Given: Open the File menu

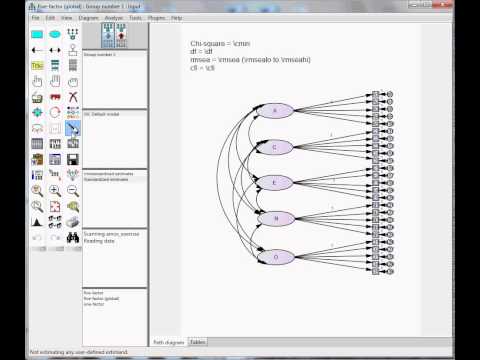Looking at the screenshot, I should pyautogui.click(x=35, y=18).
